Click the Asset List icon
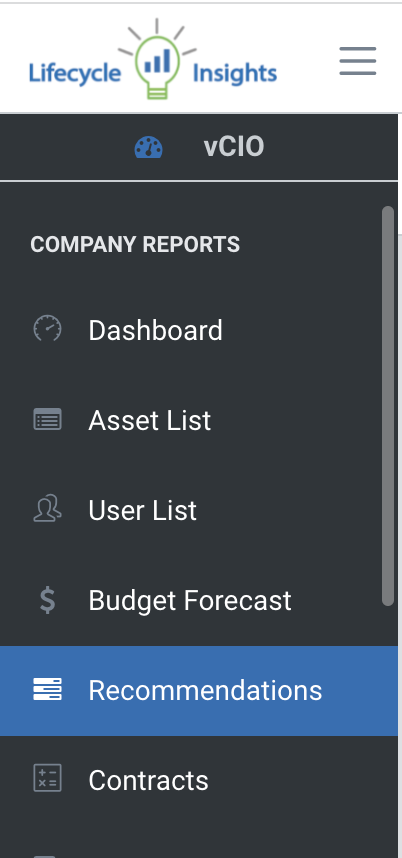 (x=48, y=420)
